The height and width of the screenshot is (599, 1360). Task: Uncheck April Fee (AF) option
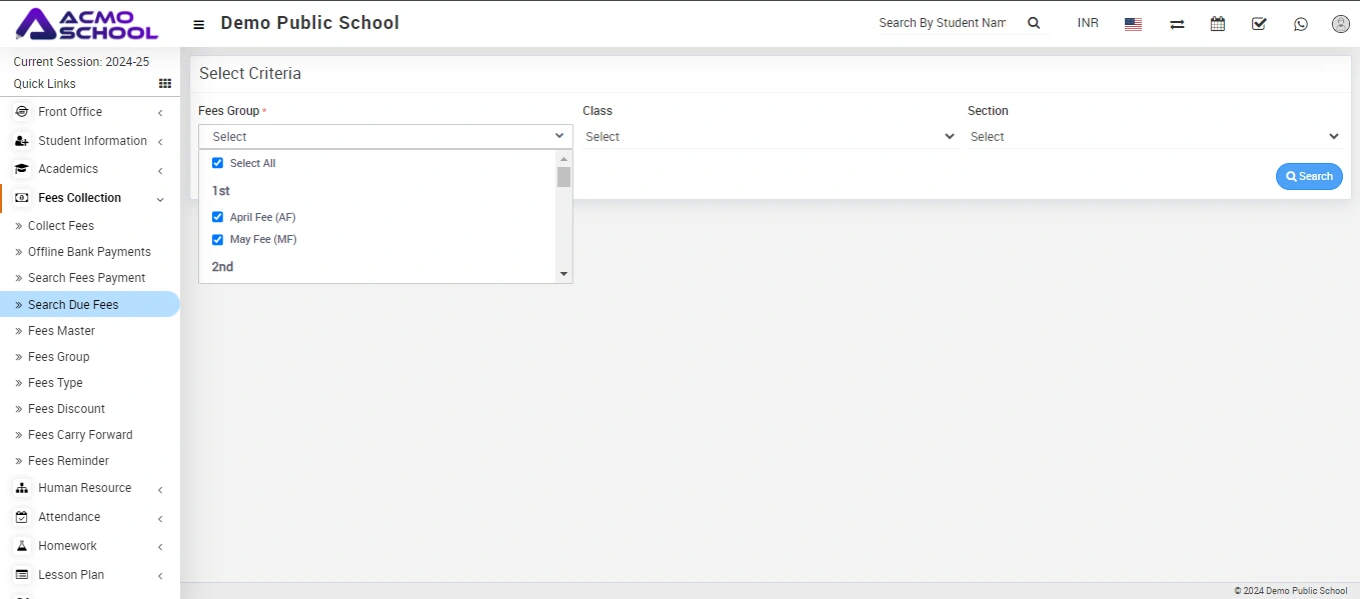(x=218, y=217)
